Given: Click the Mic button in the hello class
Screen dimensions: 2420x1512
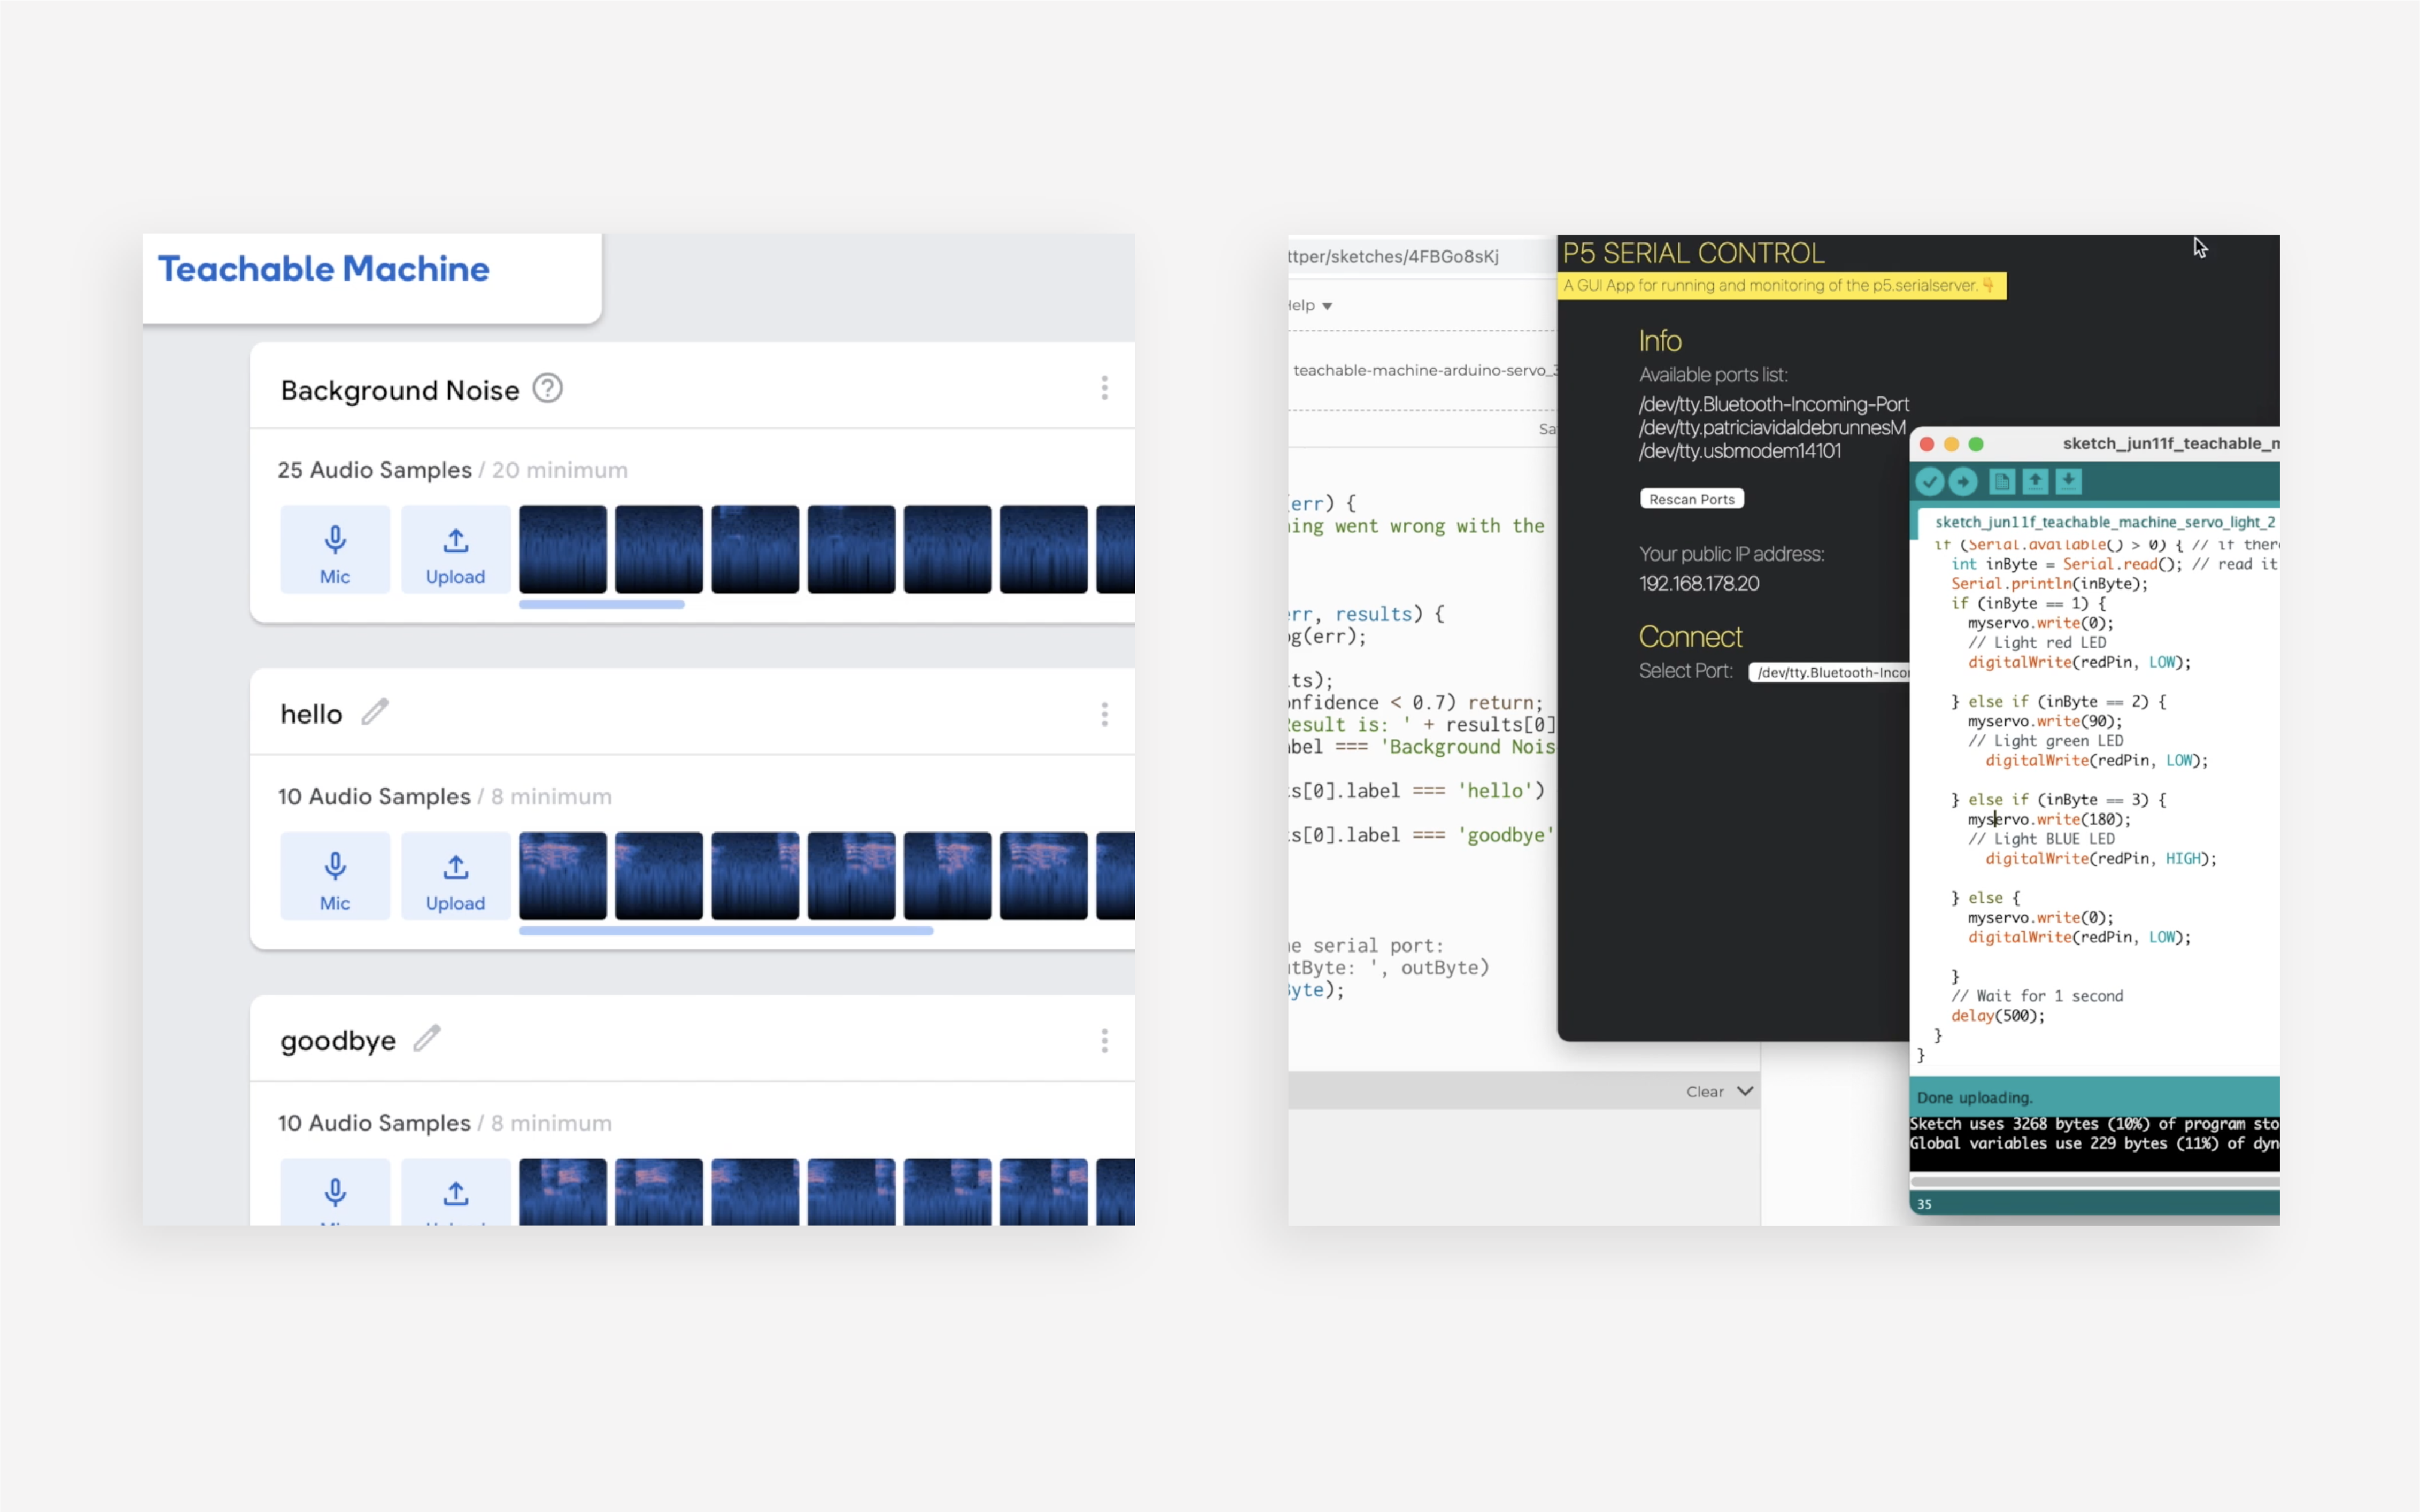Looking at the screenshot, I should [335, 877].
